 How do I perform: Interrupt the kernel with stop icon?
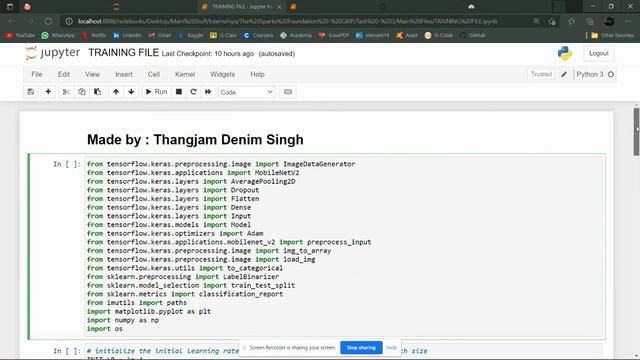[x=179, y=92]
